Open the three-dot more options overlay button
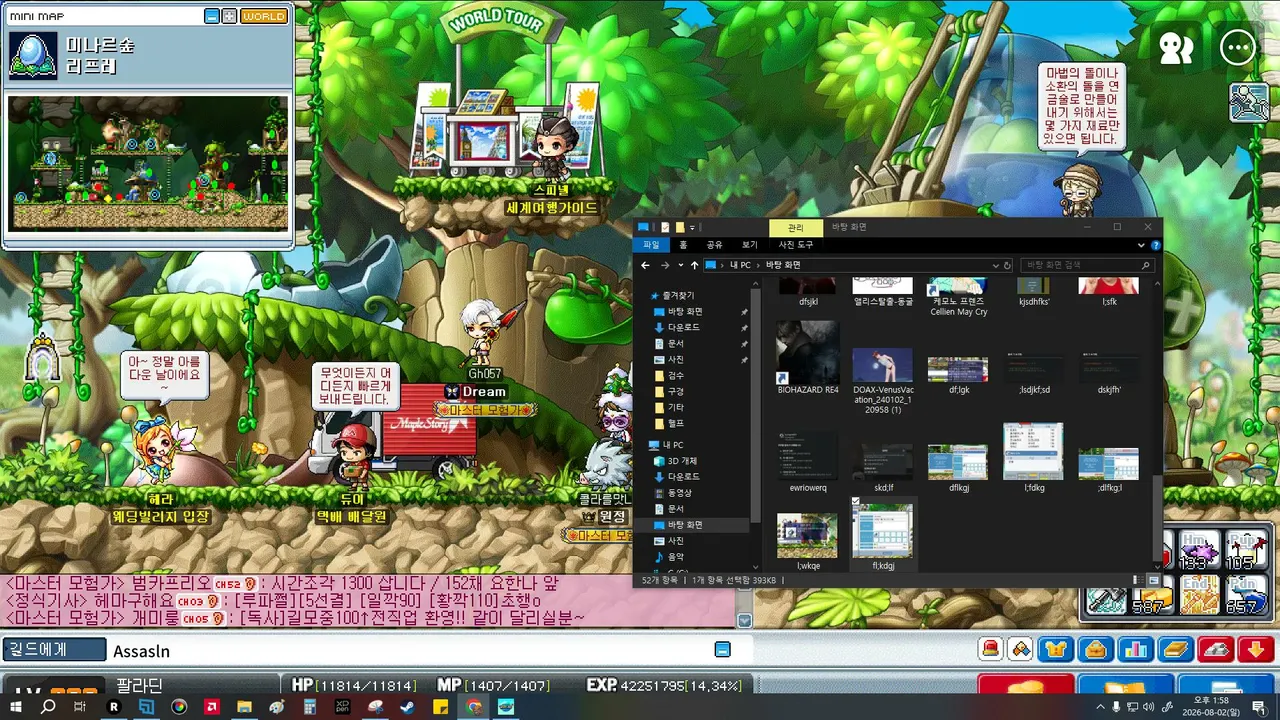Screen dimensions: 1280x720 coord(1238,46)
